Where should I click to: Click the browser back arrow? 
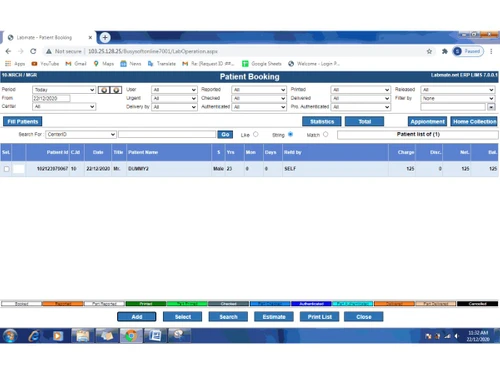(x=8, y=51)
